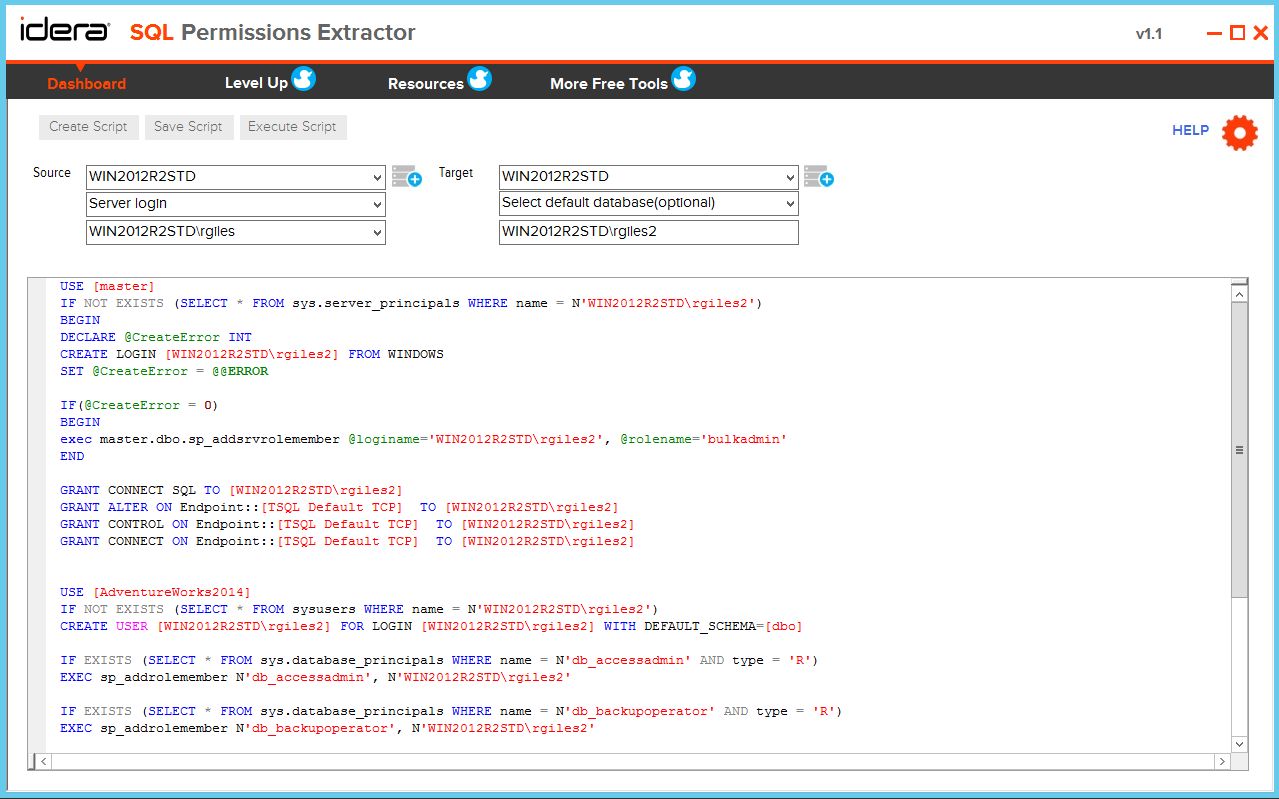Click the horizontal scroll right arrow
1279x799 pixels.
point(1222,762)
